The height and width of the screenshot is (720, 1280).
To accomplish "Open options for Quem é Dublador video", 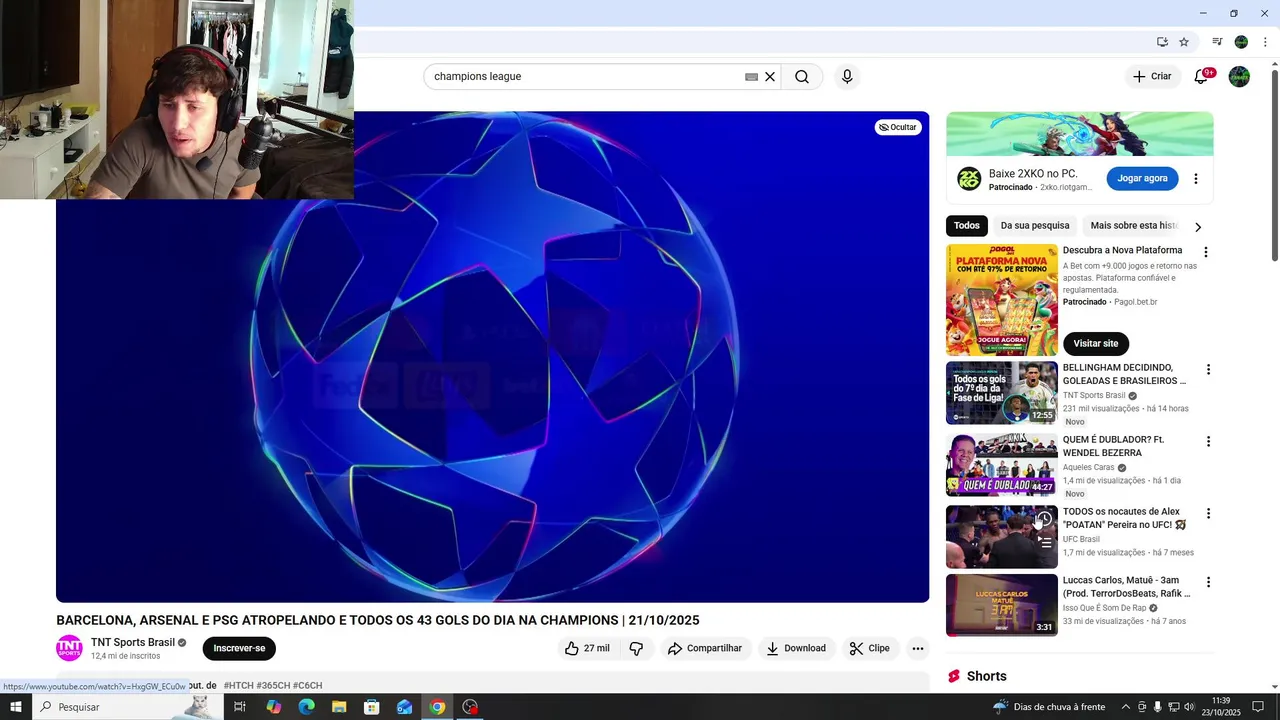I will tap(1208, 441).
